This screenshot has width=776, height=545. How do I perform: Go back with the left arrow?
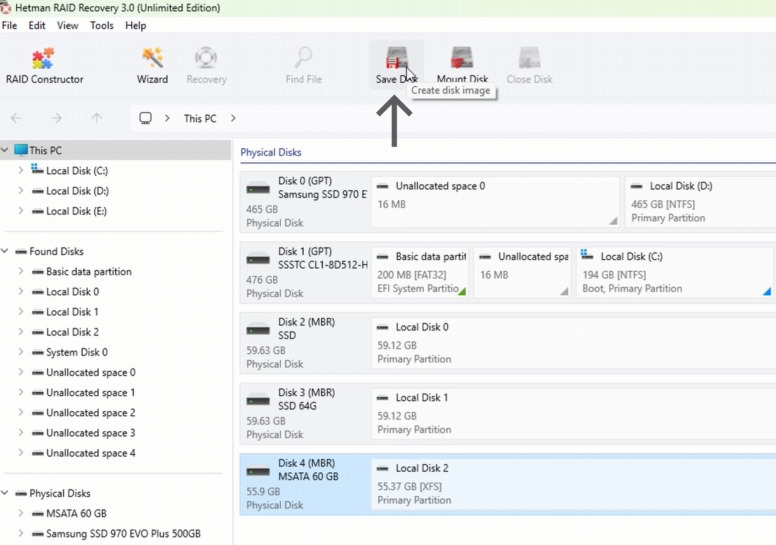point(16,118)
